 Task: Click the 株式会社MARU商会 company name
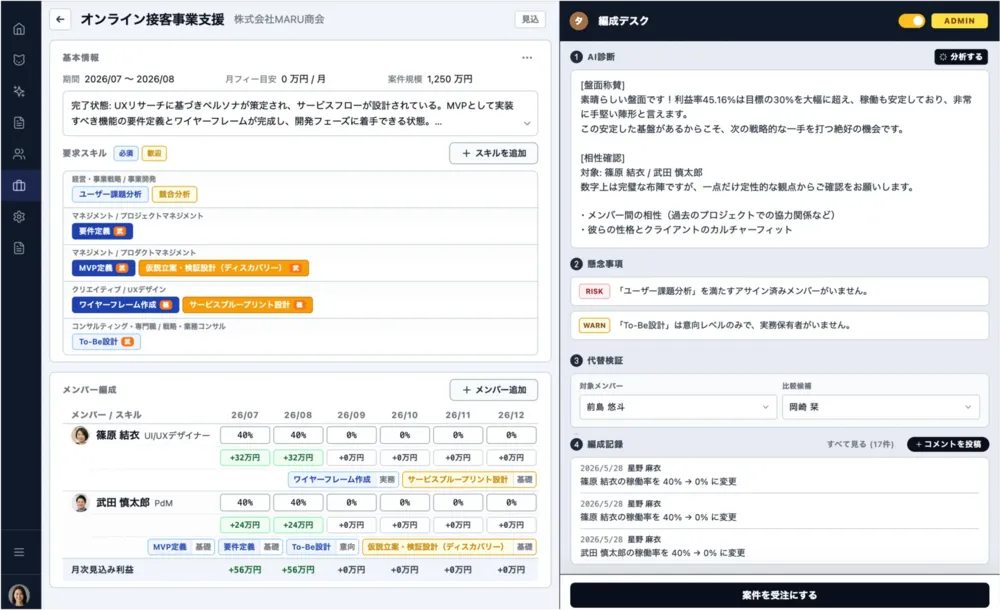coord(279,20)
